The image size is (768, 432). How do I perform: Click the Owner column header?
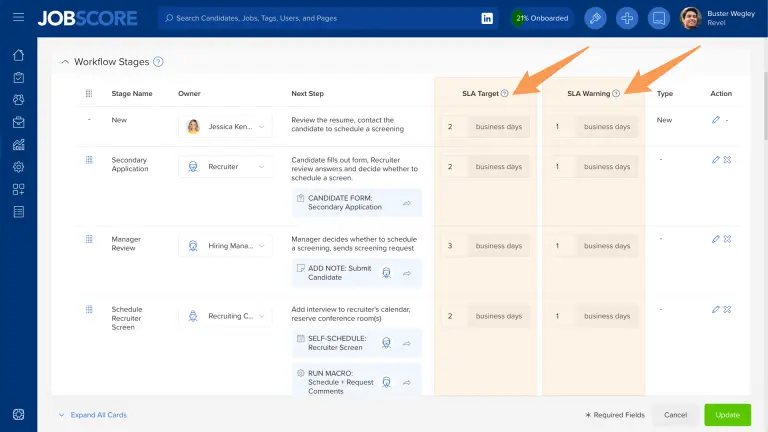pos(189,94)
